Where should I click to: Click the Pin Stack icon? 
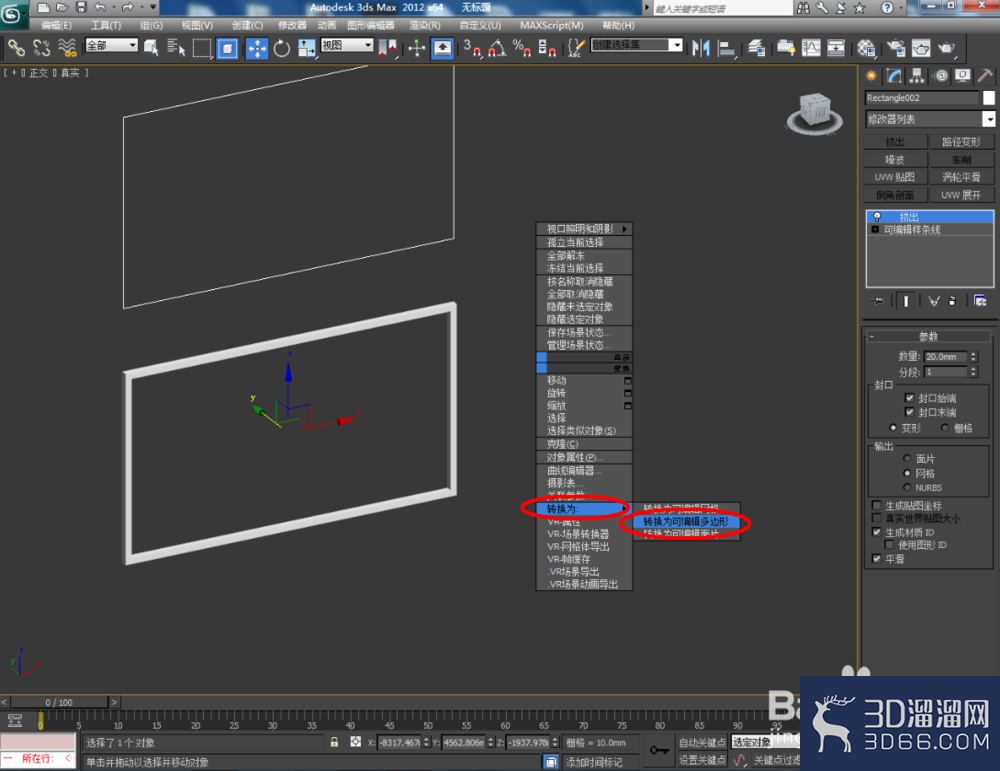[878, 301]
